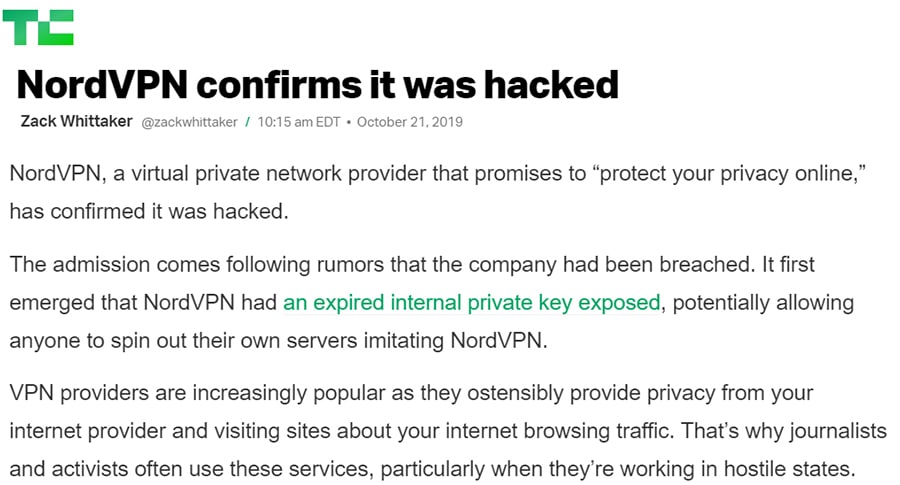
Task: Follow the "expired internal private key exposed" link
Action: click(471, 302)
